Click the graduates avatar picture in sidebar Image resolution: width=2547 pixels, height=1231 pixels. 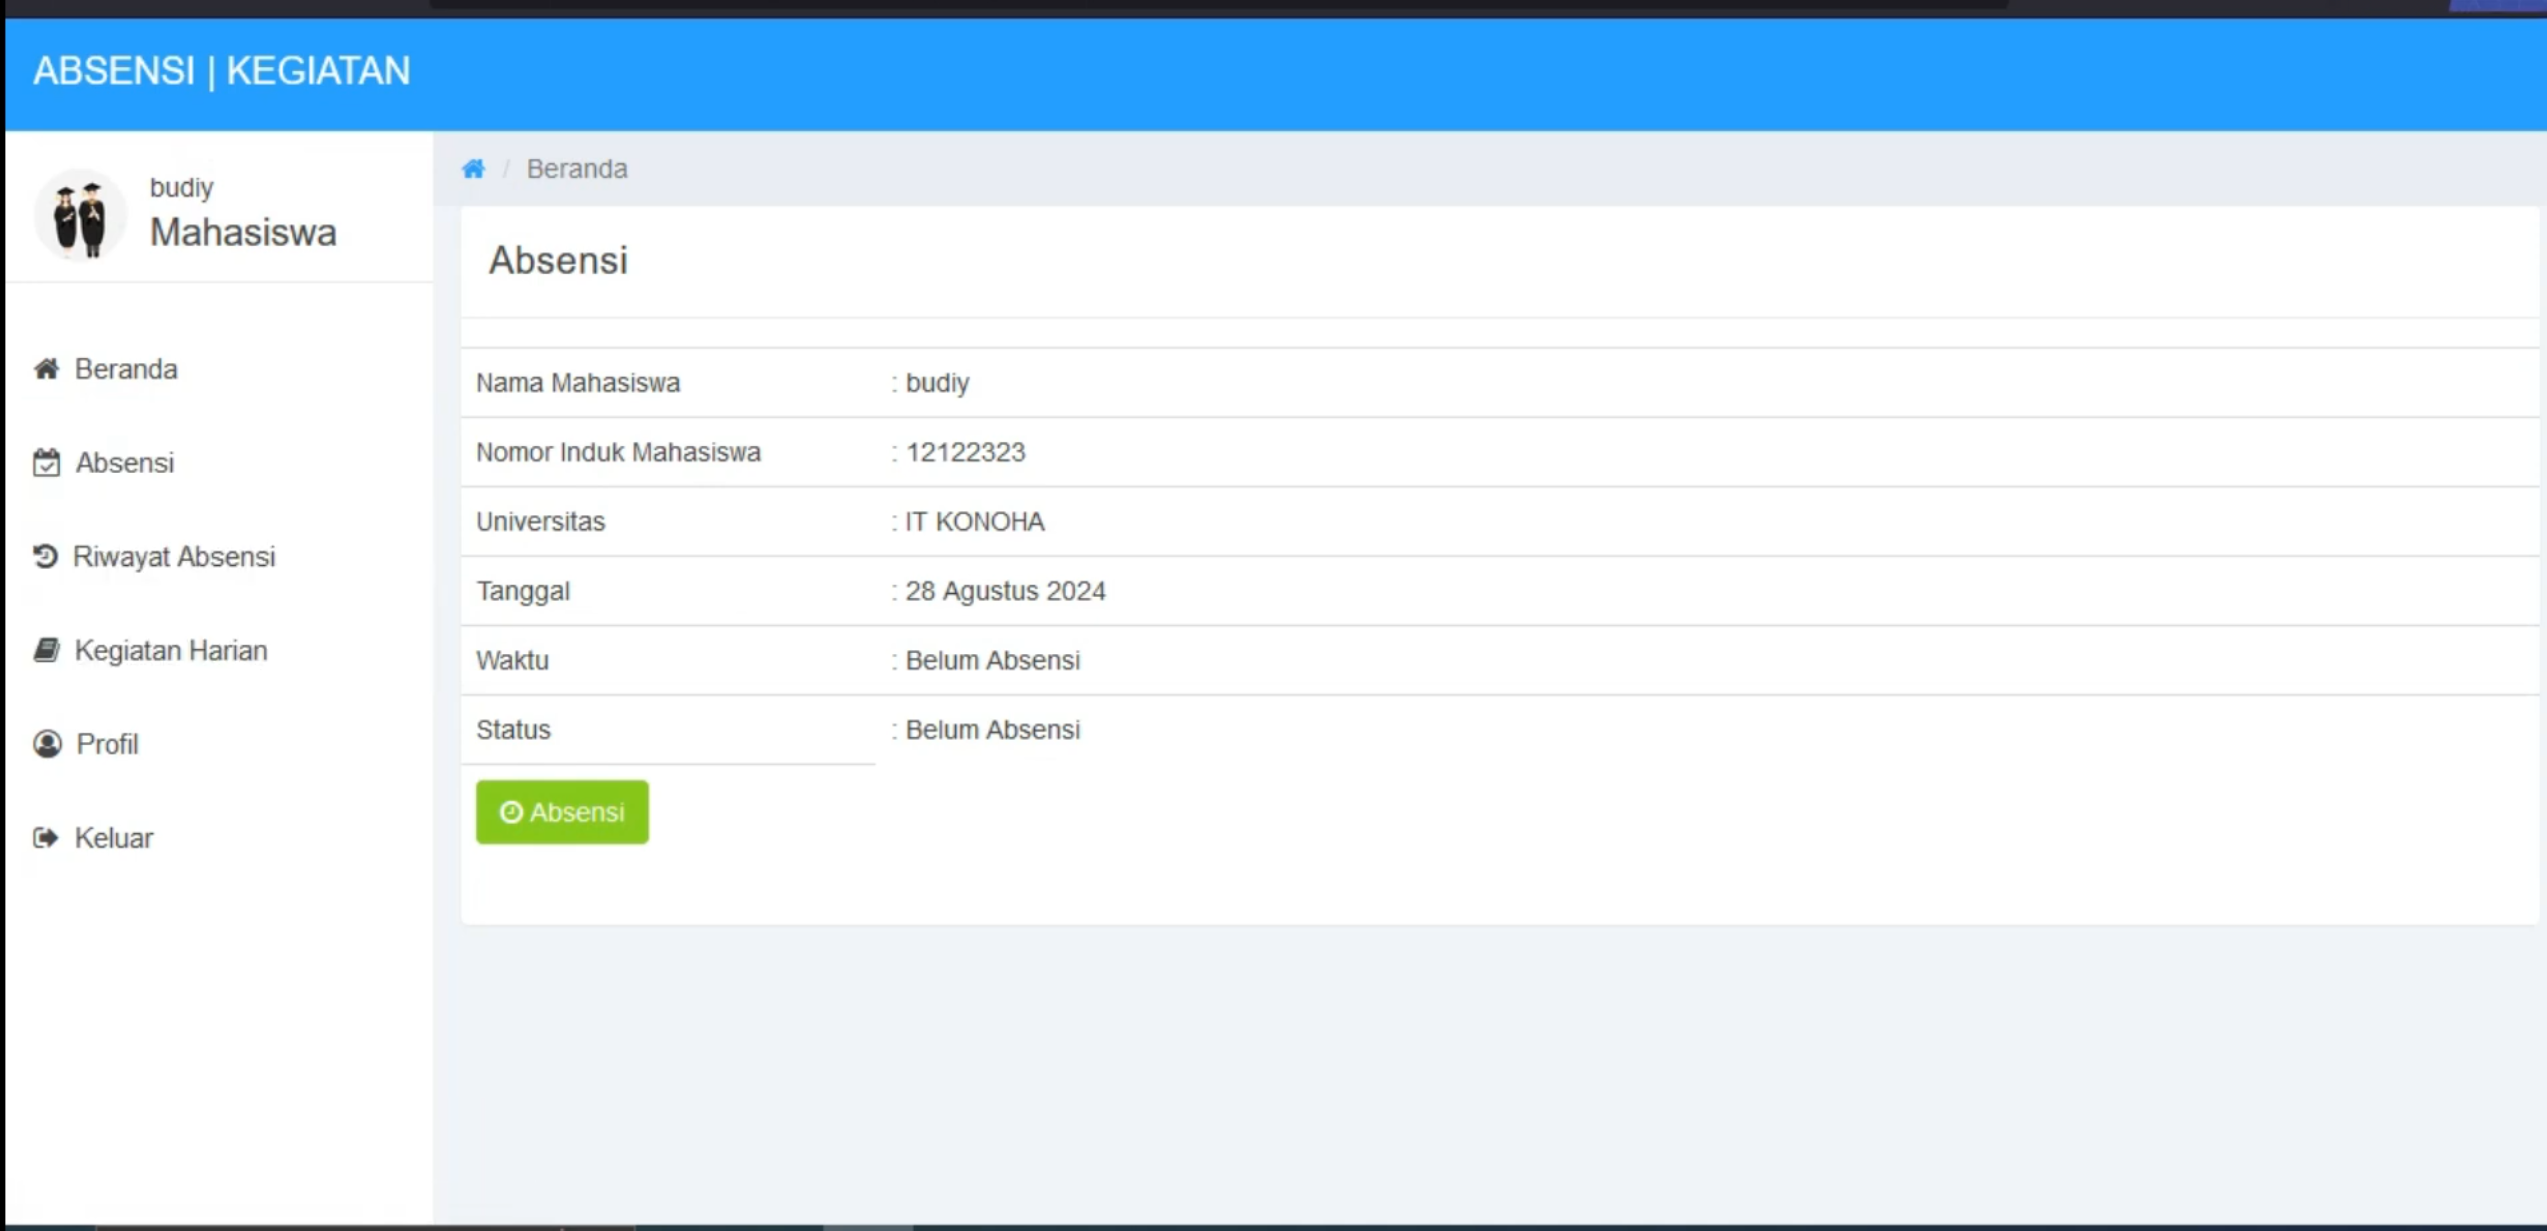[80, 215]
